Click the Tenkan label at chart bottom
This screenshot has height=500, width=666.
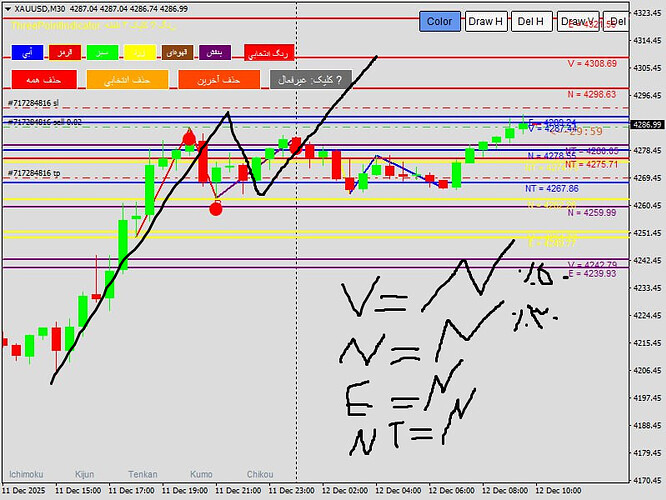143,474
